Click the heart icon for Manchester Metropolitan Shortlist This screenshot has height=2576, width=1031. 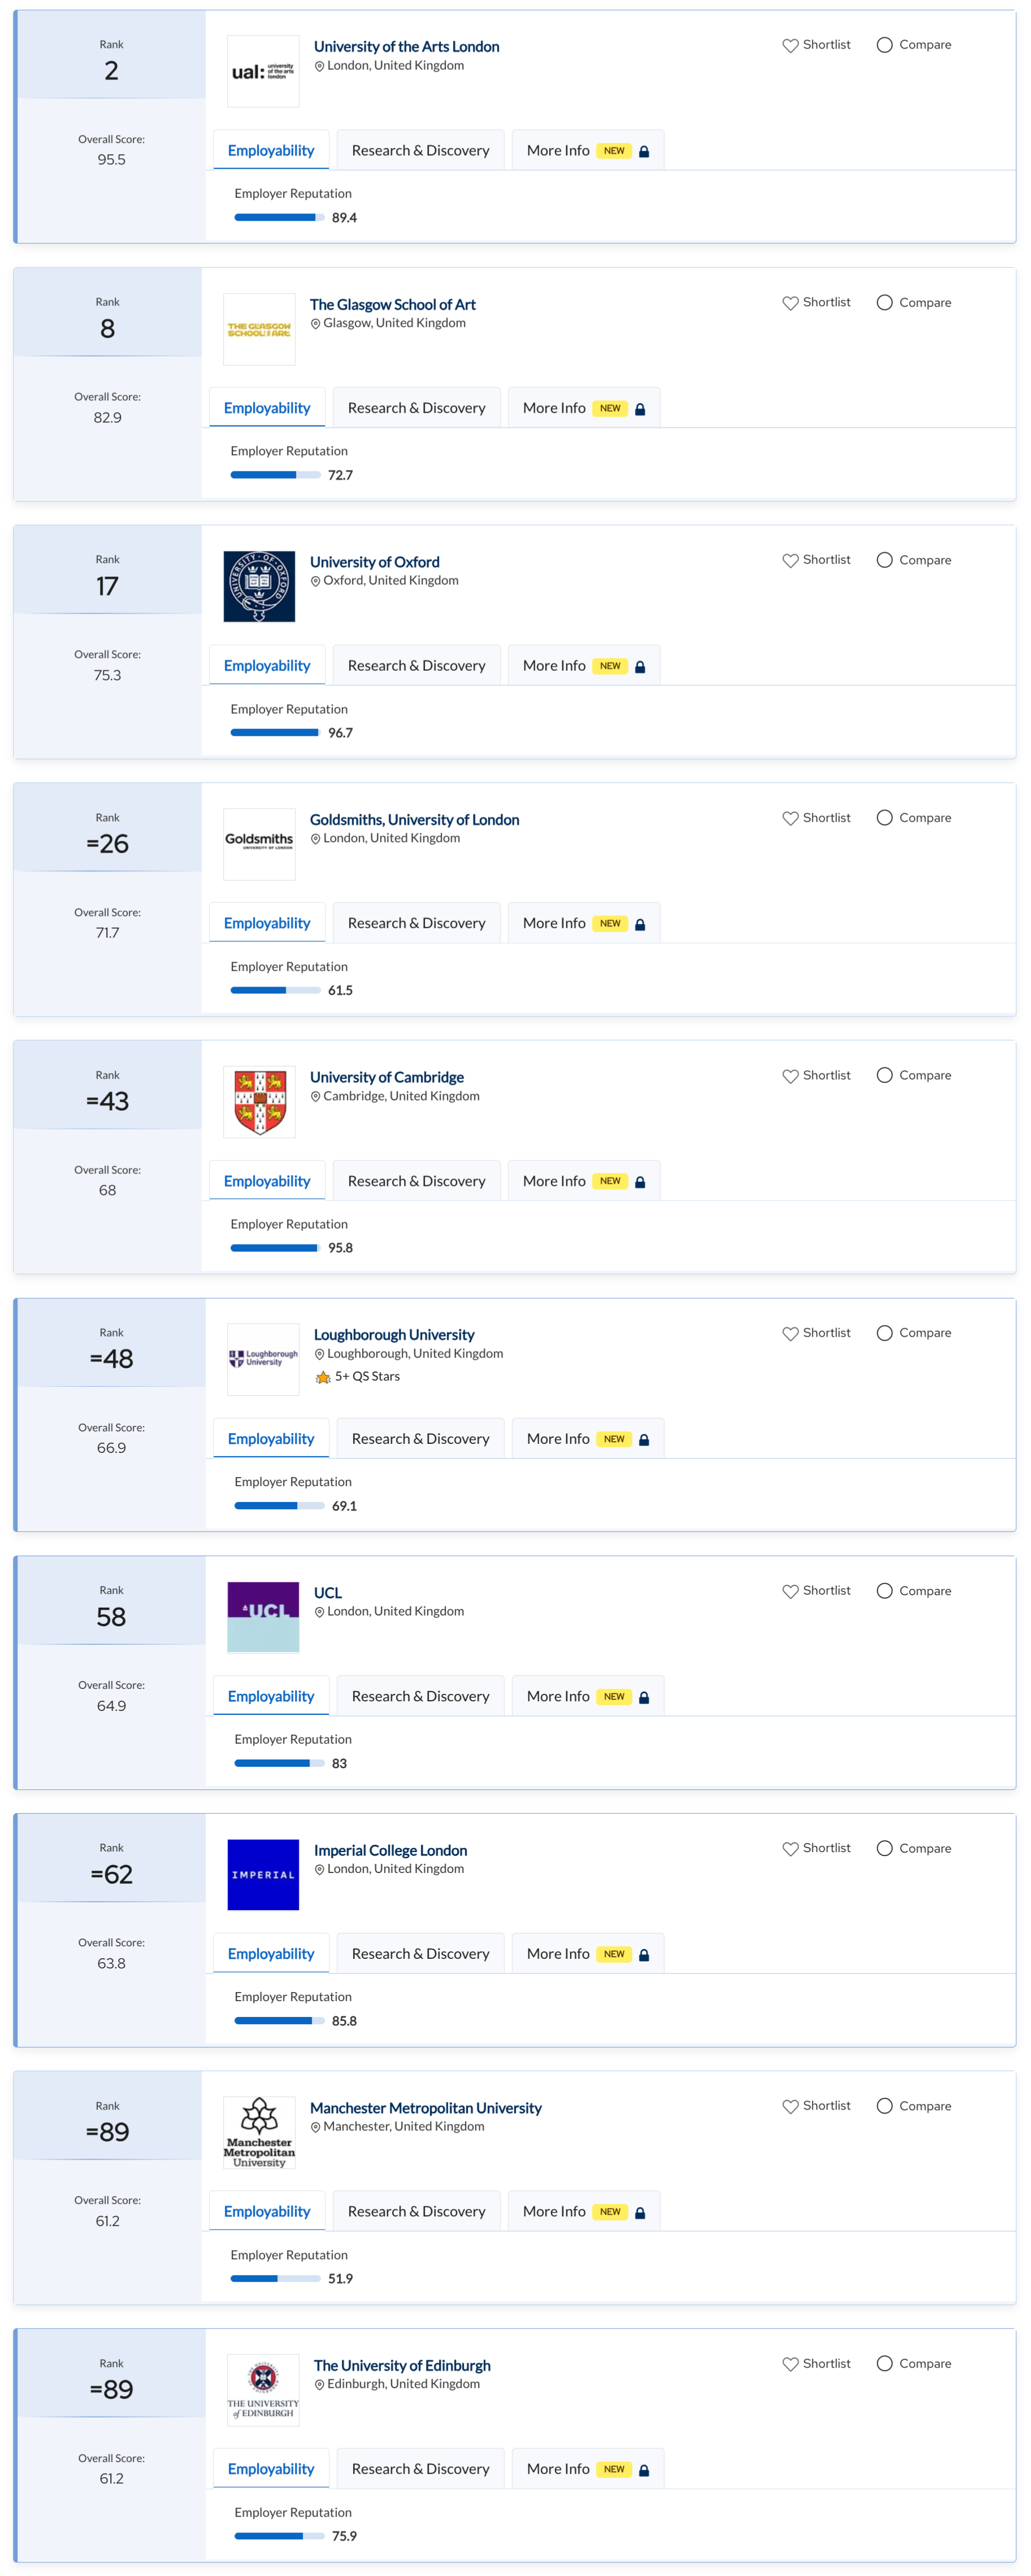(790, 2106)
